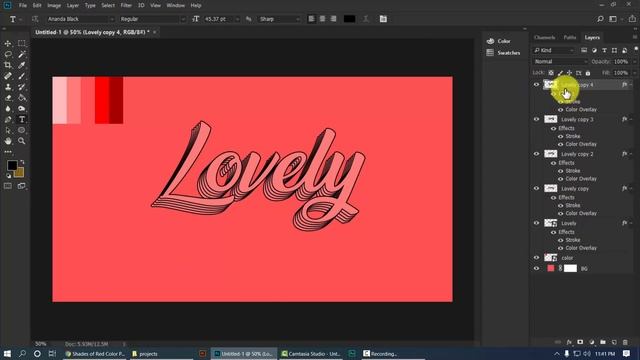
Task: Hide the Lovely copy layer
Action: tap(536, 188)
